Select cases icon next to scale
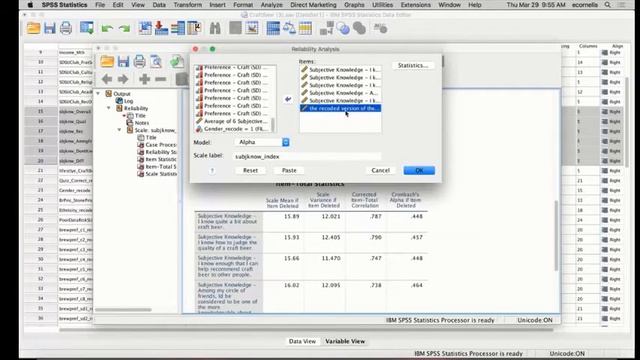Screen dimensions: 640x360 305,29
